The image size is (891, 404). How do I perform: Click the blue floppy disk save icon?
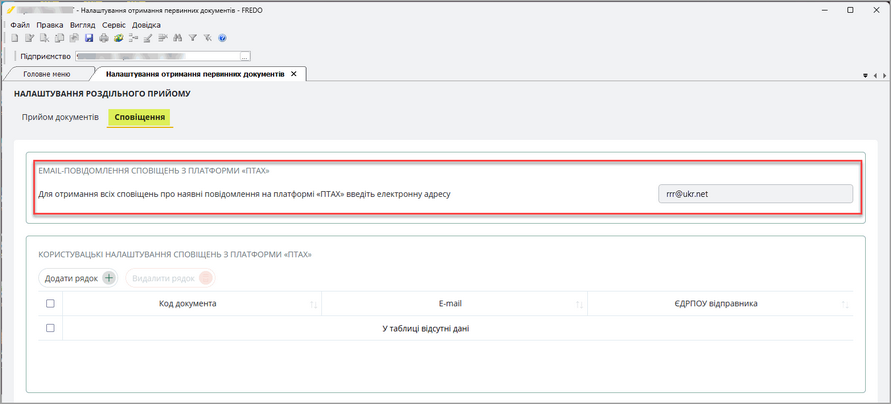89,38
